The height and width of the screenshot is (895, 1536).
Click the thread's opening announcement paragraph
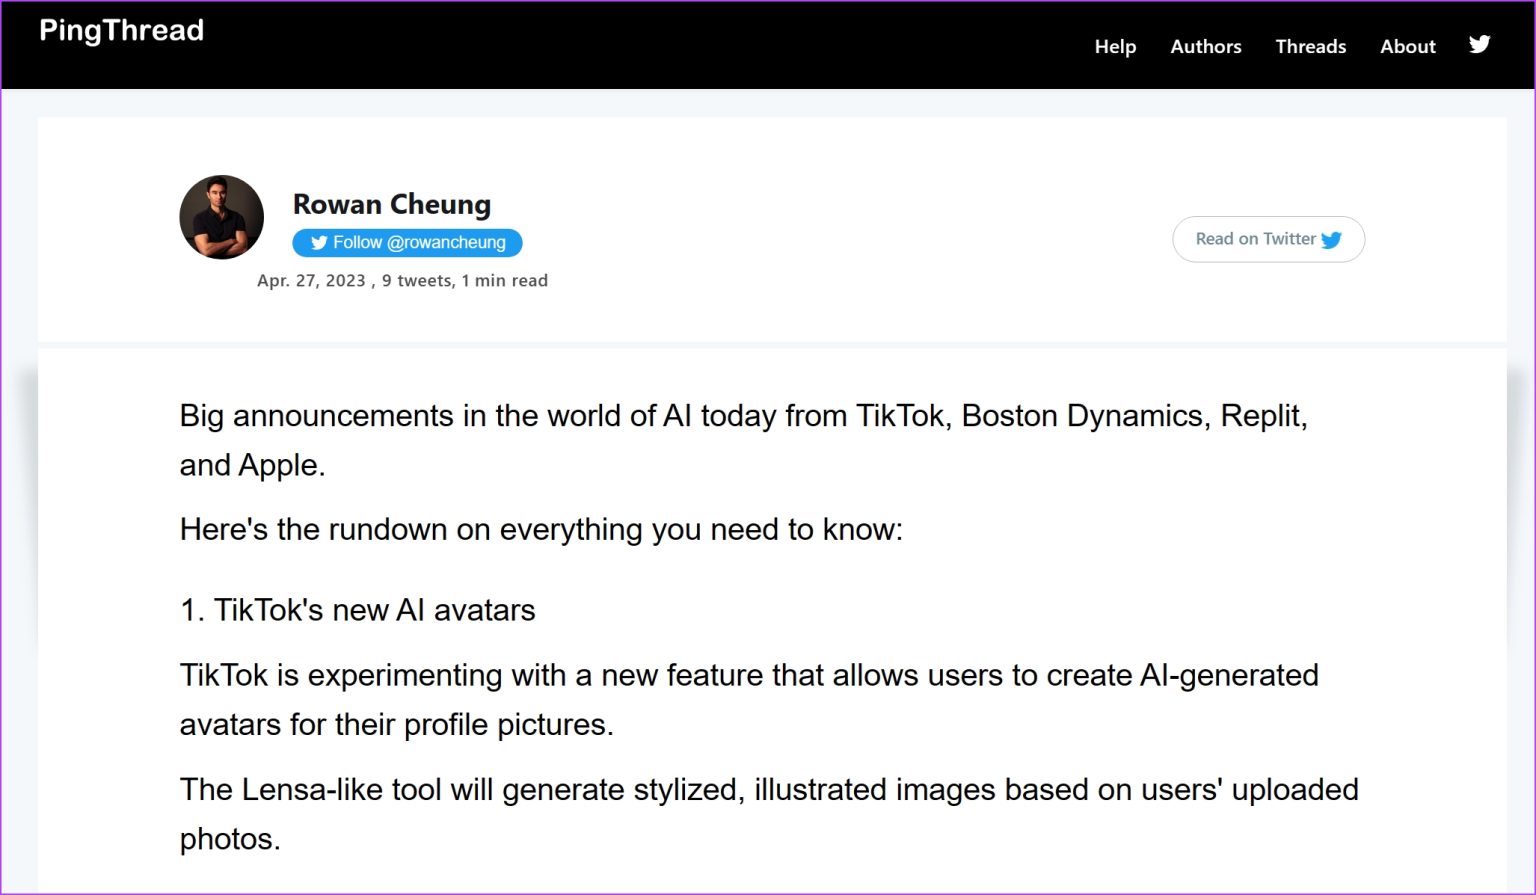point(743,440)
